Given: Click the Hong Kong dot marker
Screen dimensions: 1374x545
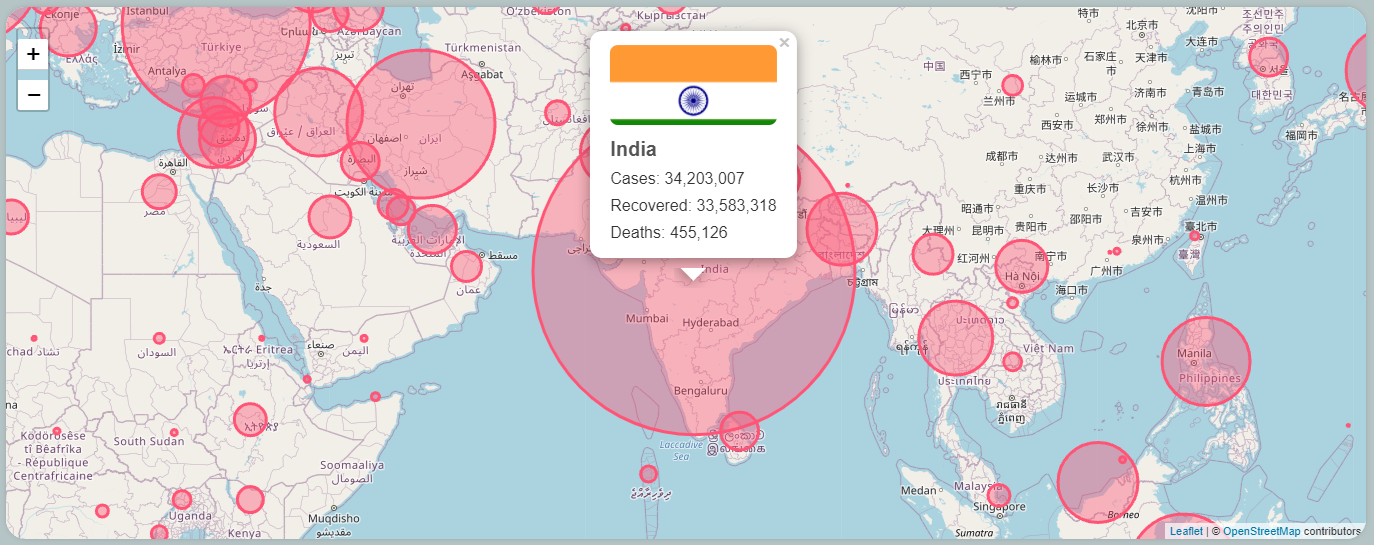Looking at the screenshot, I should coord(1117,251).
